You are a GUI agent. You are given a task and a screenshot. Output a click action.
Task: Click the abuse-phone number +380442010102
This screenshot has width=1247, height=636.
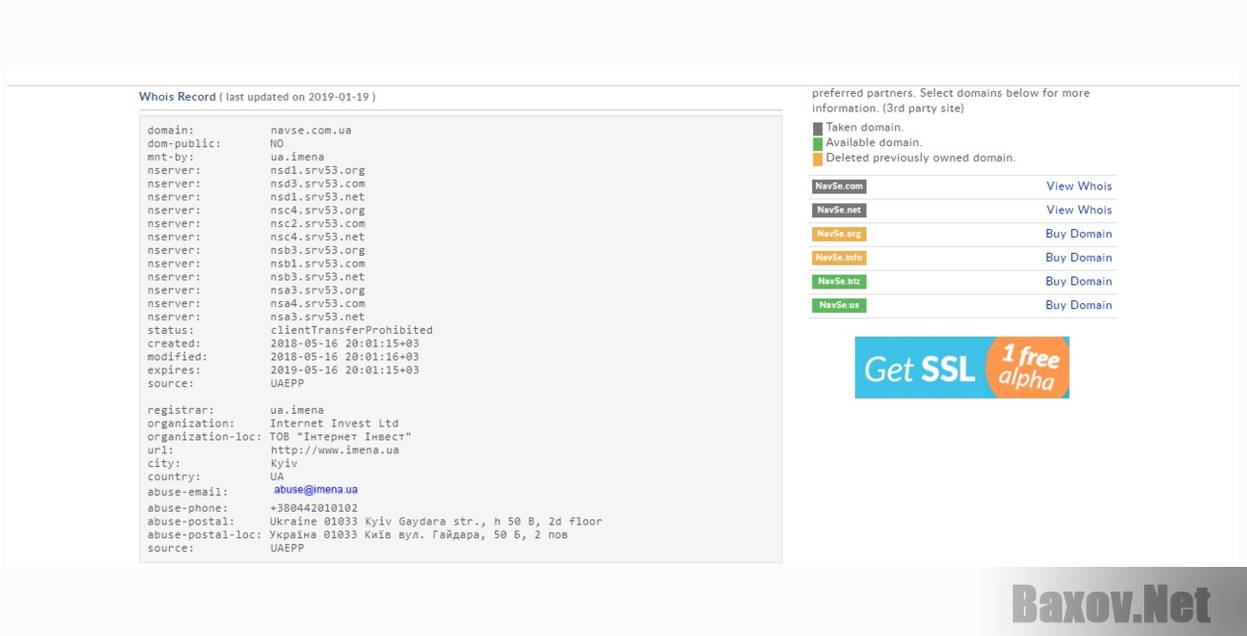[x=314, y=508]
